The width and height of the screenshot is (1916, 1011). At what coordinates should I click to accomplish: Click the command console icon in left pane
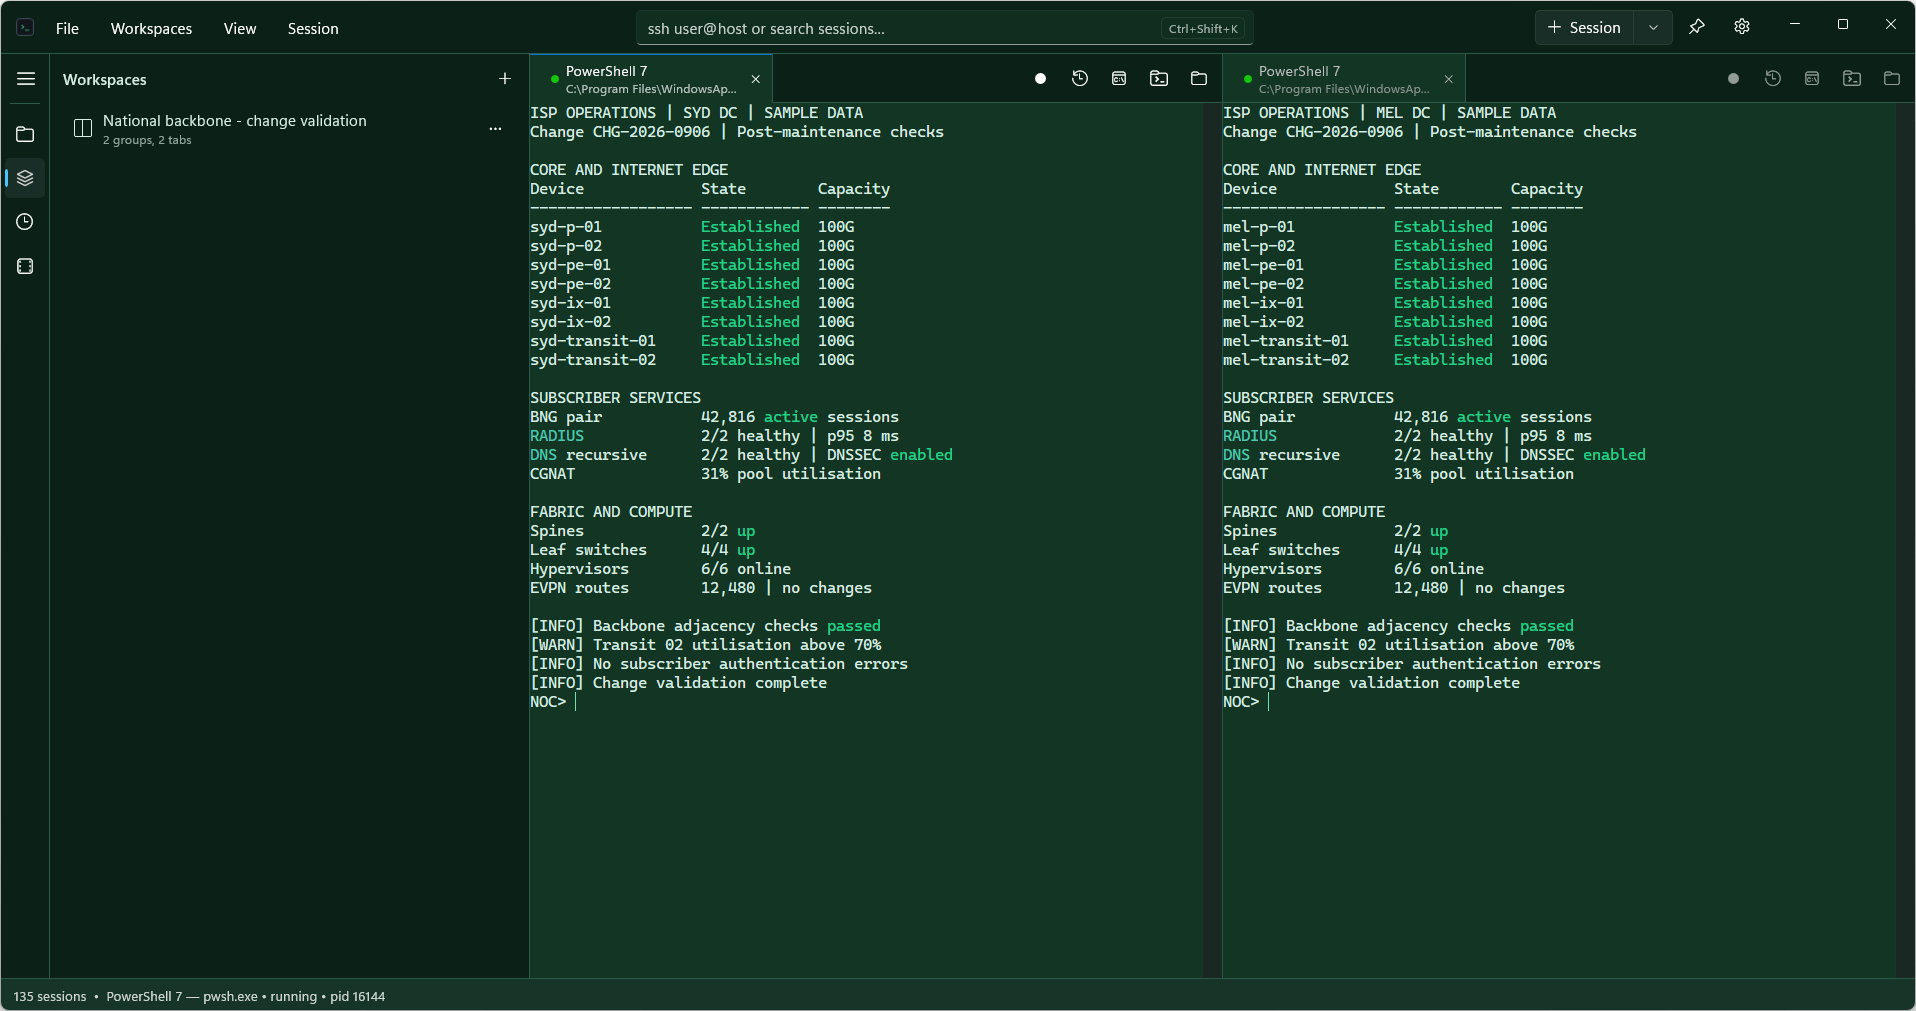coord(1119,79)
